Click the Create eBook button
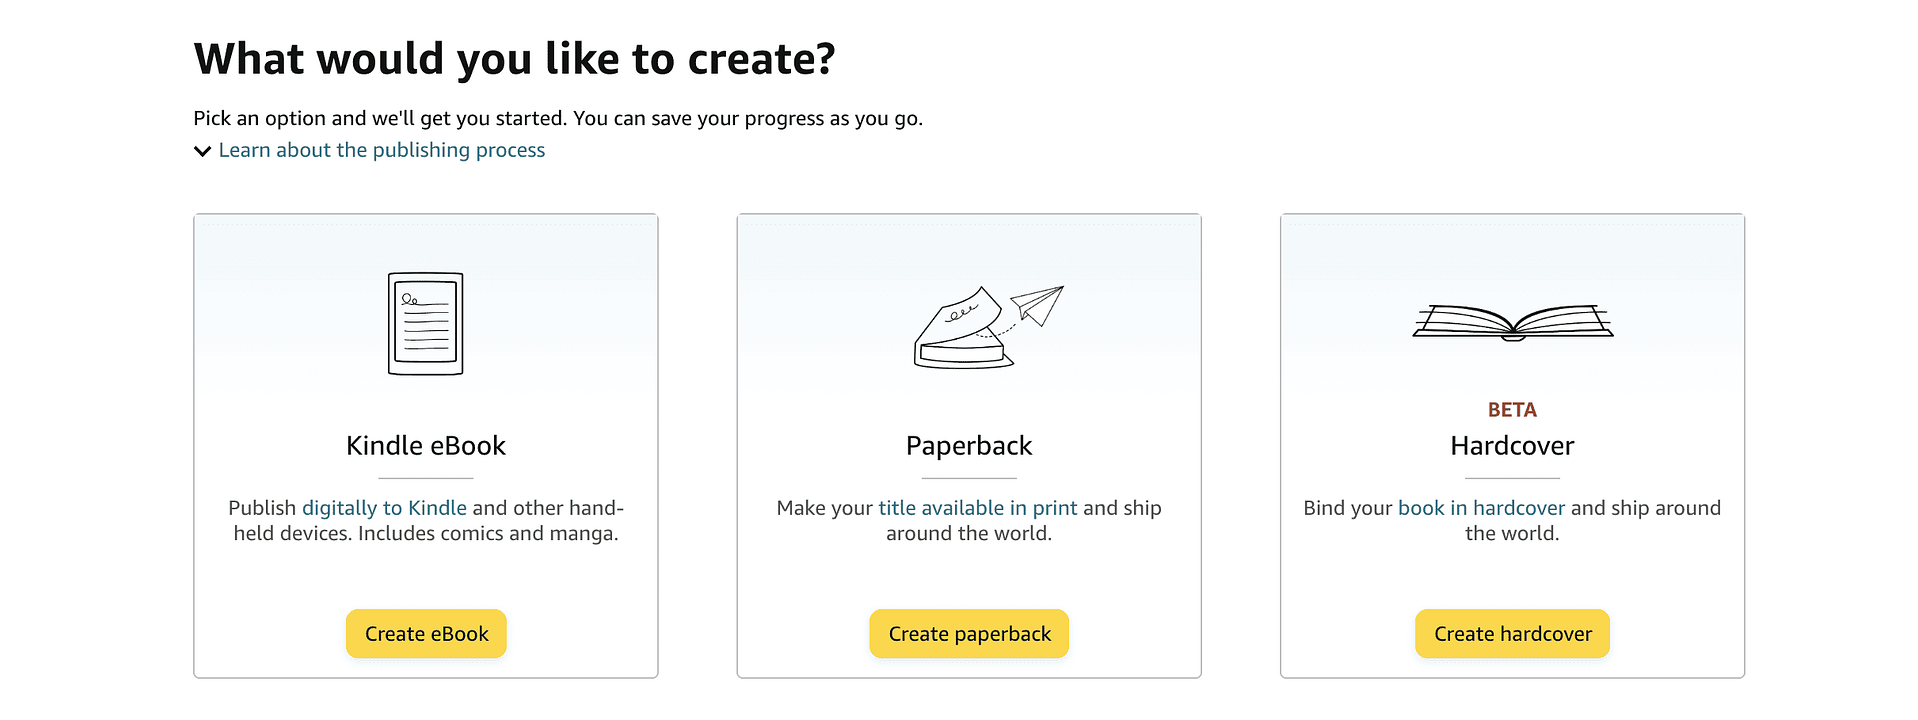 (x=425, y=633)
